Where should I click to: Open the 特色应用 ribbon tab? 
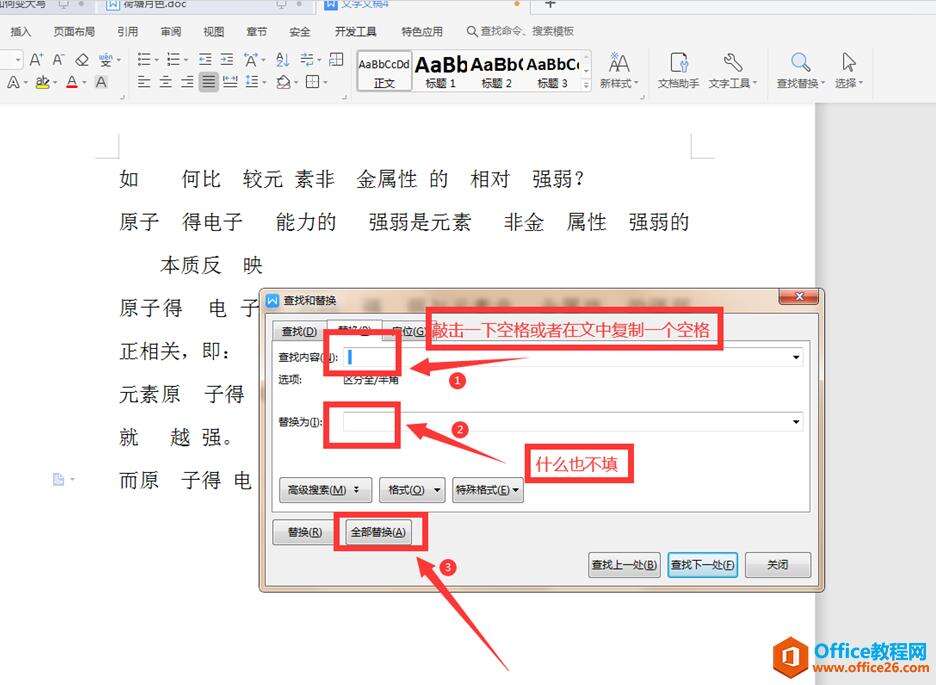pyautogui.click(x=422, y=32)
